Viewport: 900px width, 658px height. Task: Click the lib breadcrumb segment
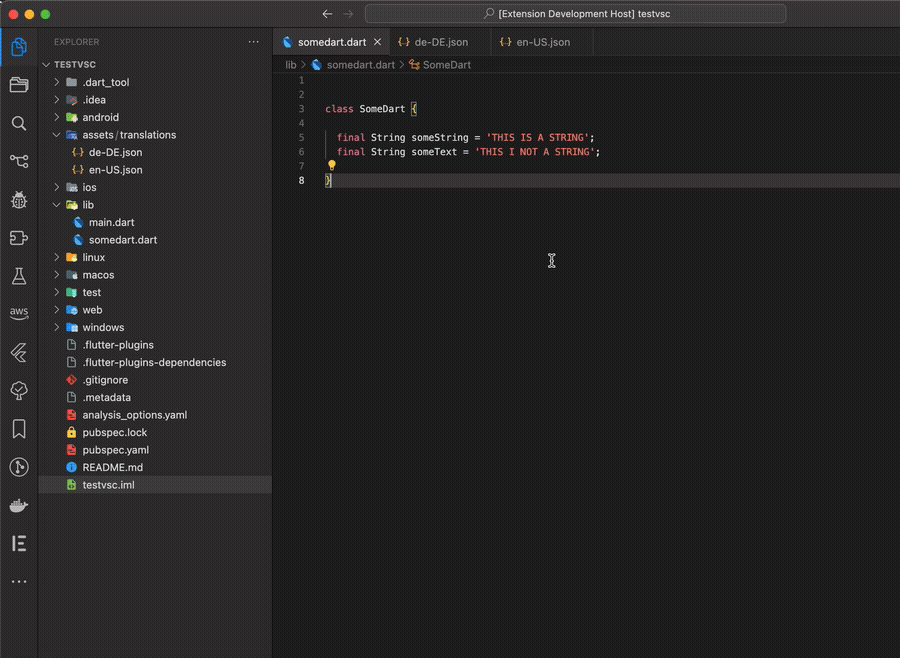click(291, 65)
